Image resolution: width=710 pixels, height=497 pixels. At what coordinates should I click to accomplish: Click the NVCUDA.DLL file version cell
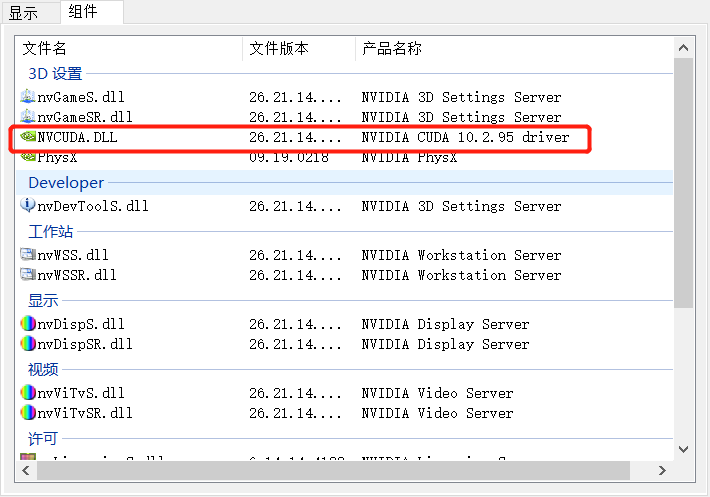[x=295, y=137]
